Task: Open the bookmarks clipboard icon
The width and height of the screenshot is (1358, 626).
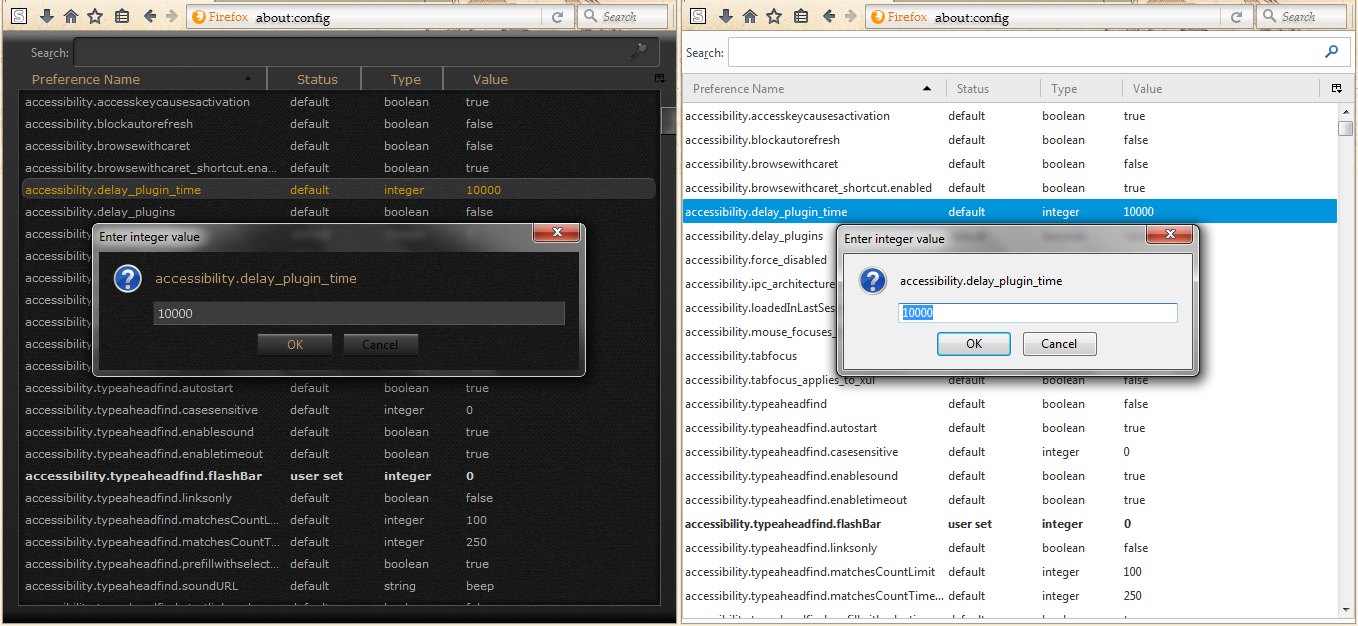Action: click(x=121, y=16)
